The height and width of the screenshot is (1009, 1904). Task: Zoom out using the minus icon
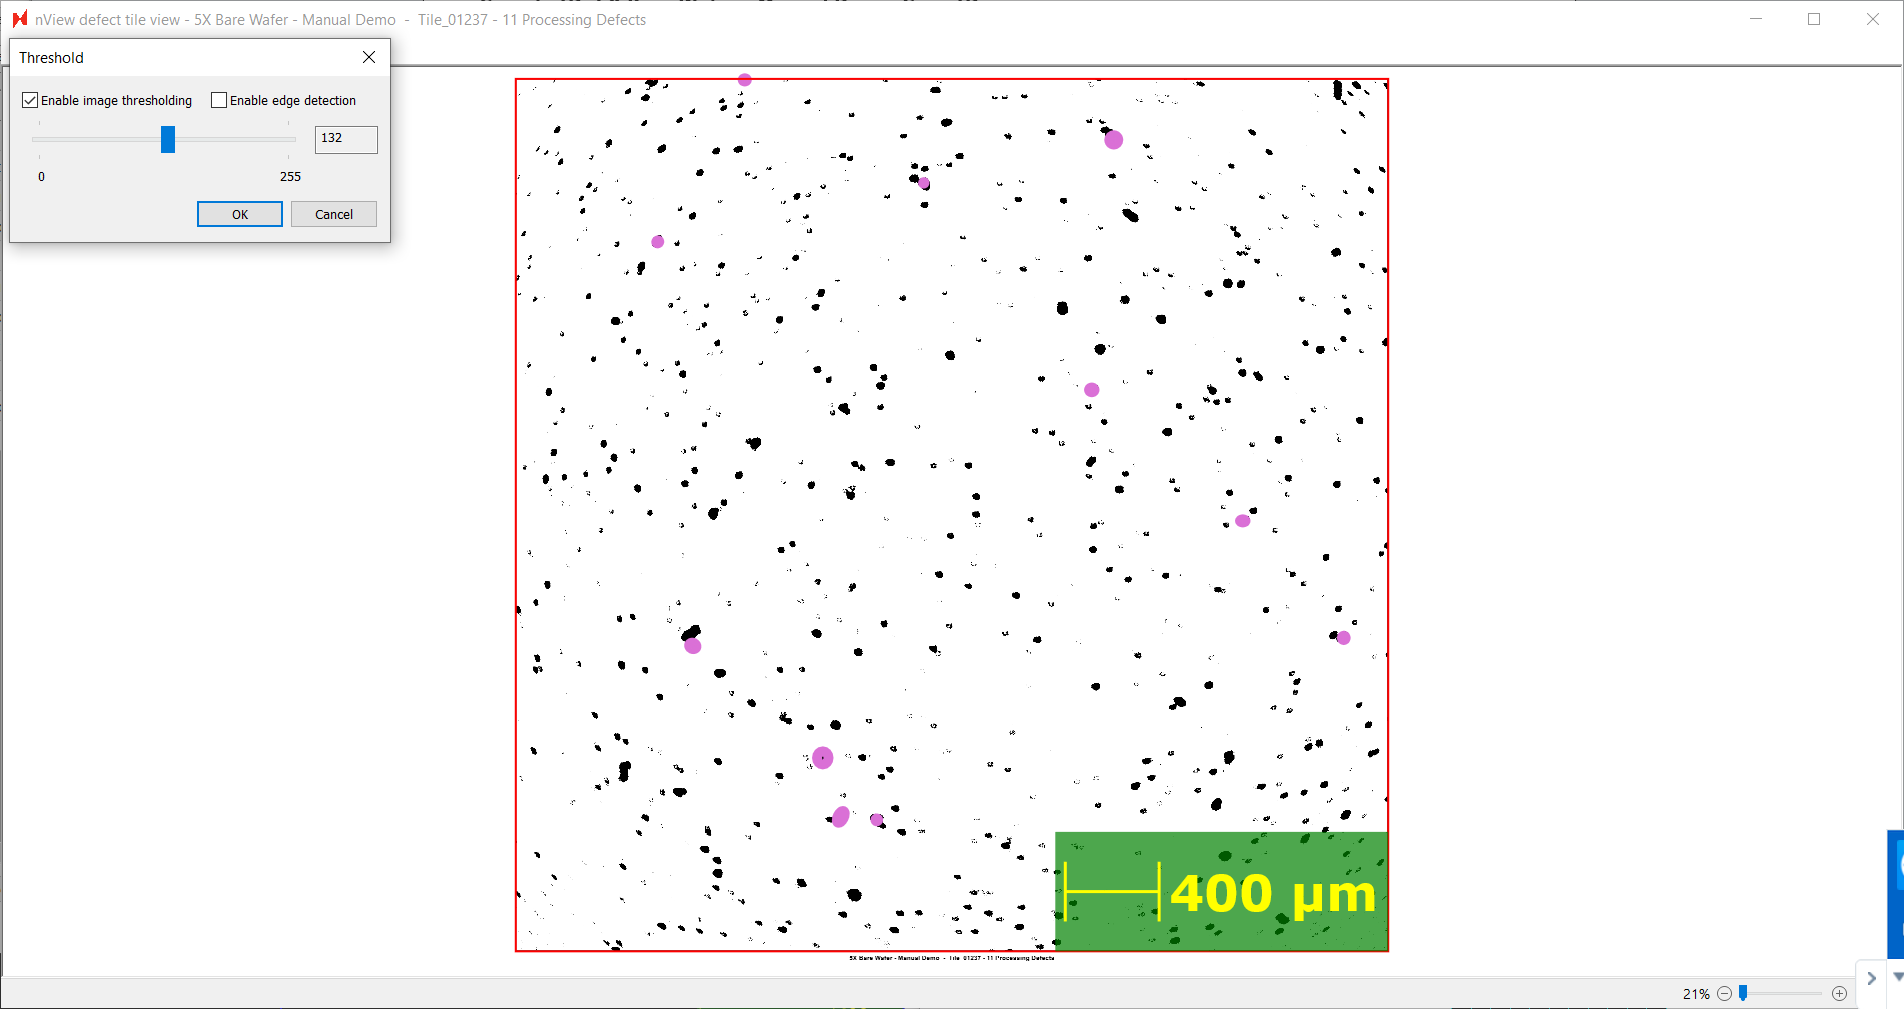(1724, 993)
